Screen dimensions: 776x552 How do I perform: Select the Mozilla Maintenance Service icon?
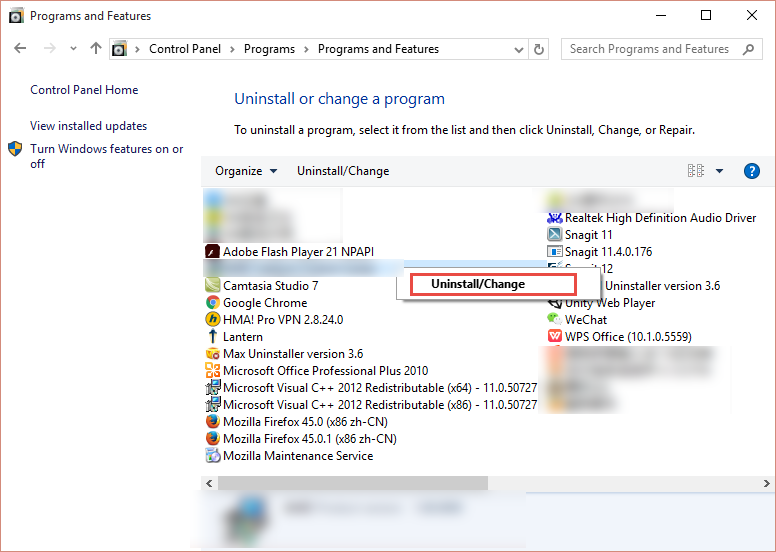click(x=213, y=455)
